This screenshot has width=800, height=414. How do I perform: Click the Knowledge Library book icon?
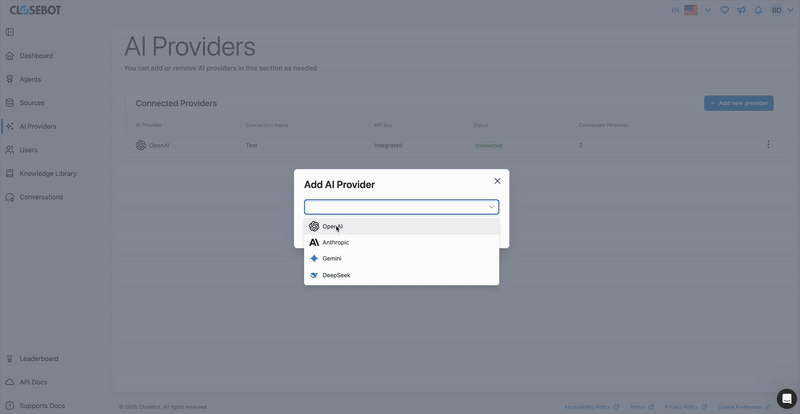10,174
